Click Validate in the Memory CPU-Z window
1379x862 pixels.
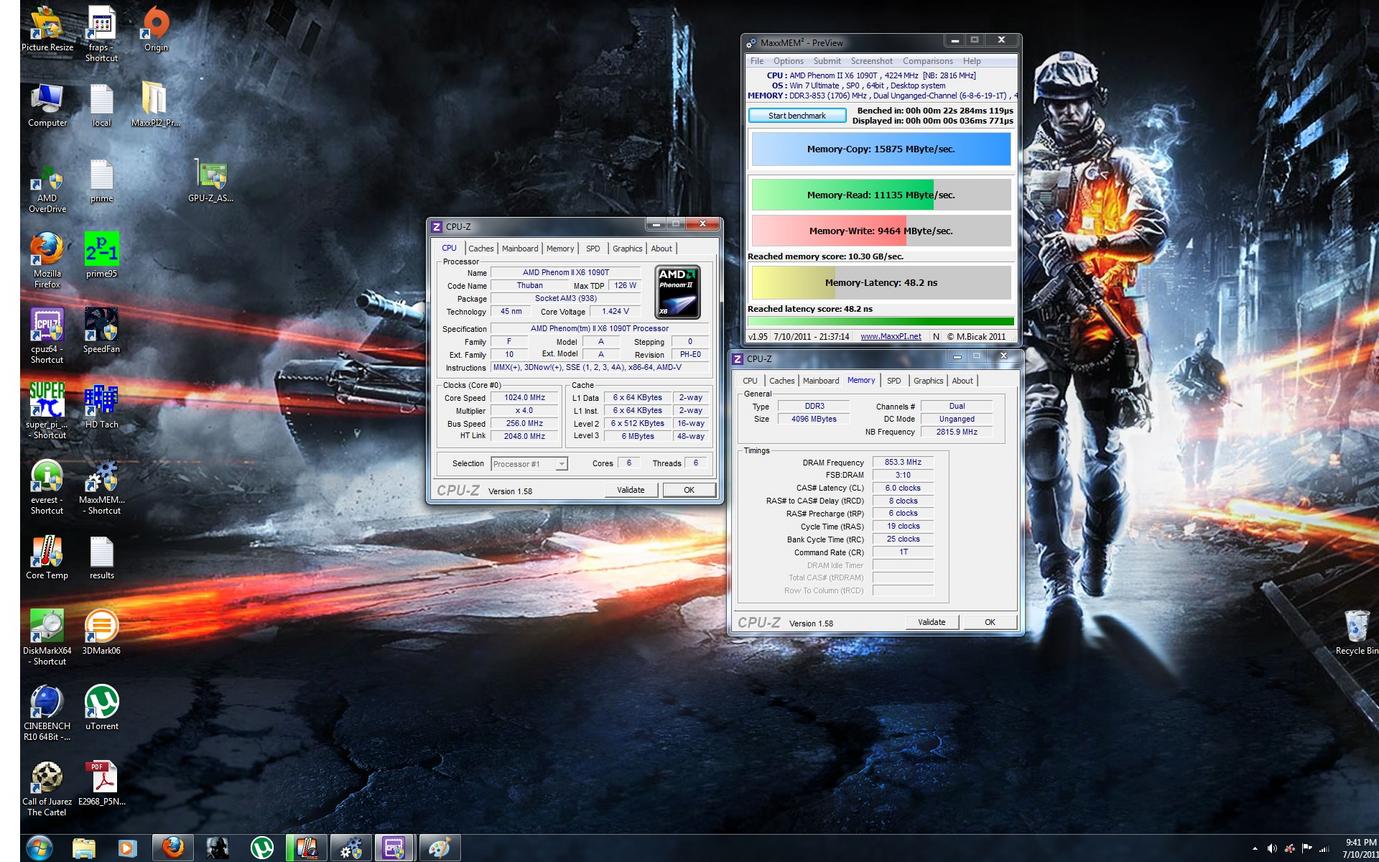(931, 622)
